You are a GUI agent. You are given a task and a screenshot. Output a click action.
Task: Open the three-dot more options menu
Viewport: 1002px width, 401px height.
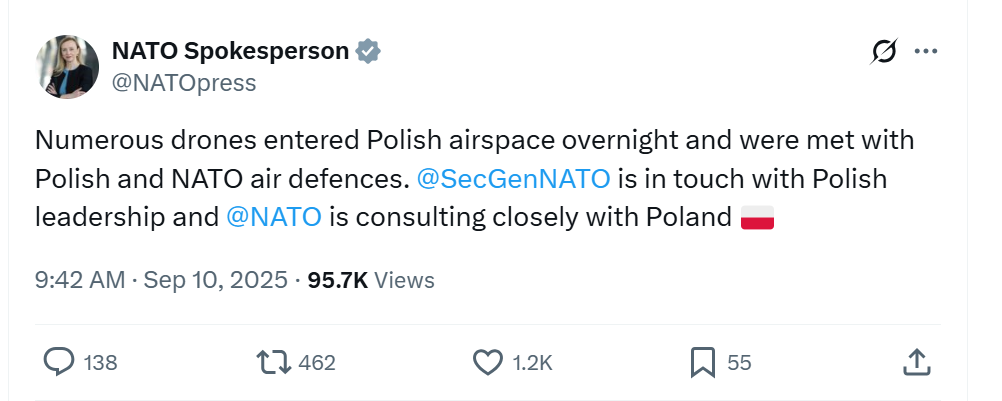(926, 52)
